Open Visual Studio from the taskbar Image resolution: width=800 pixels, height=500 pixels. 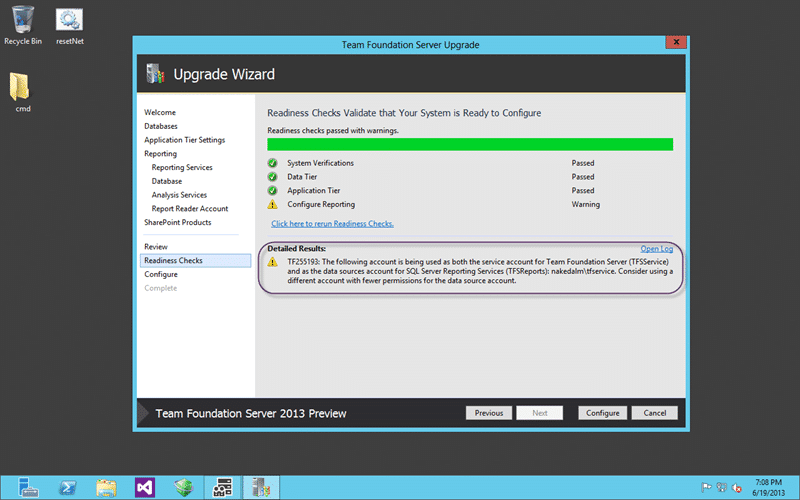coord(145,488)
